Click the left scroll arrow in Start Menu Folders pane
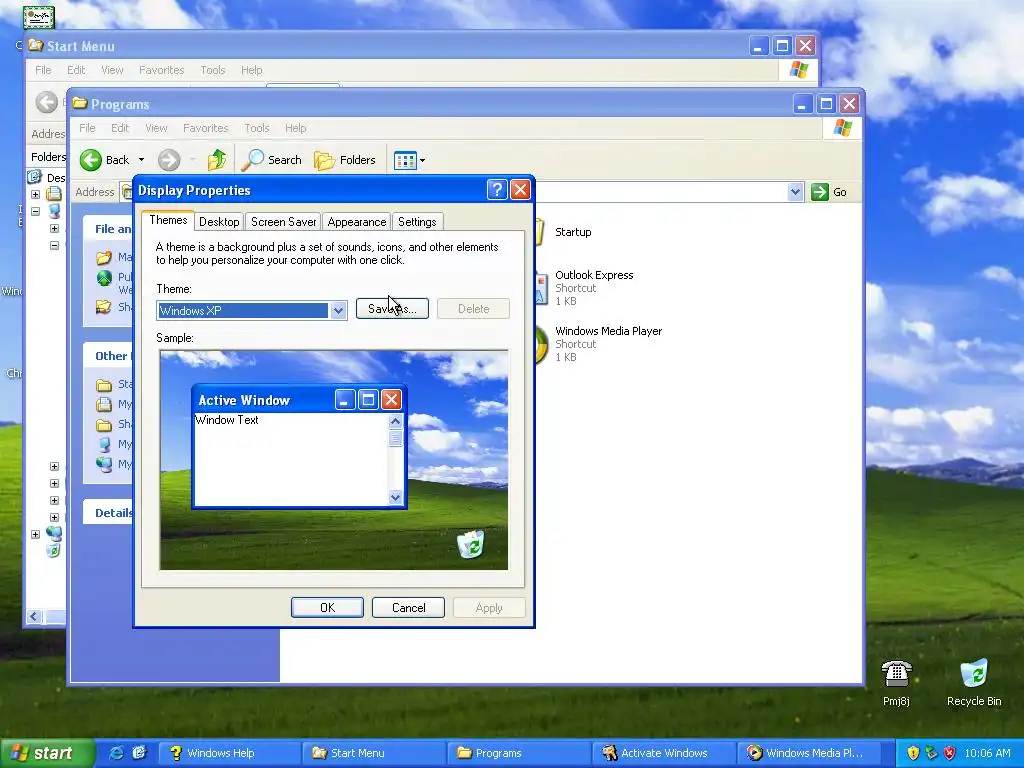1024x768 pixels. tap(34, 616)
